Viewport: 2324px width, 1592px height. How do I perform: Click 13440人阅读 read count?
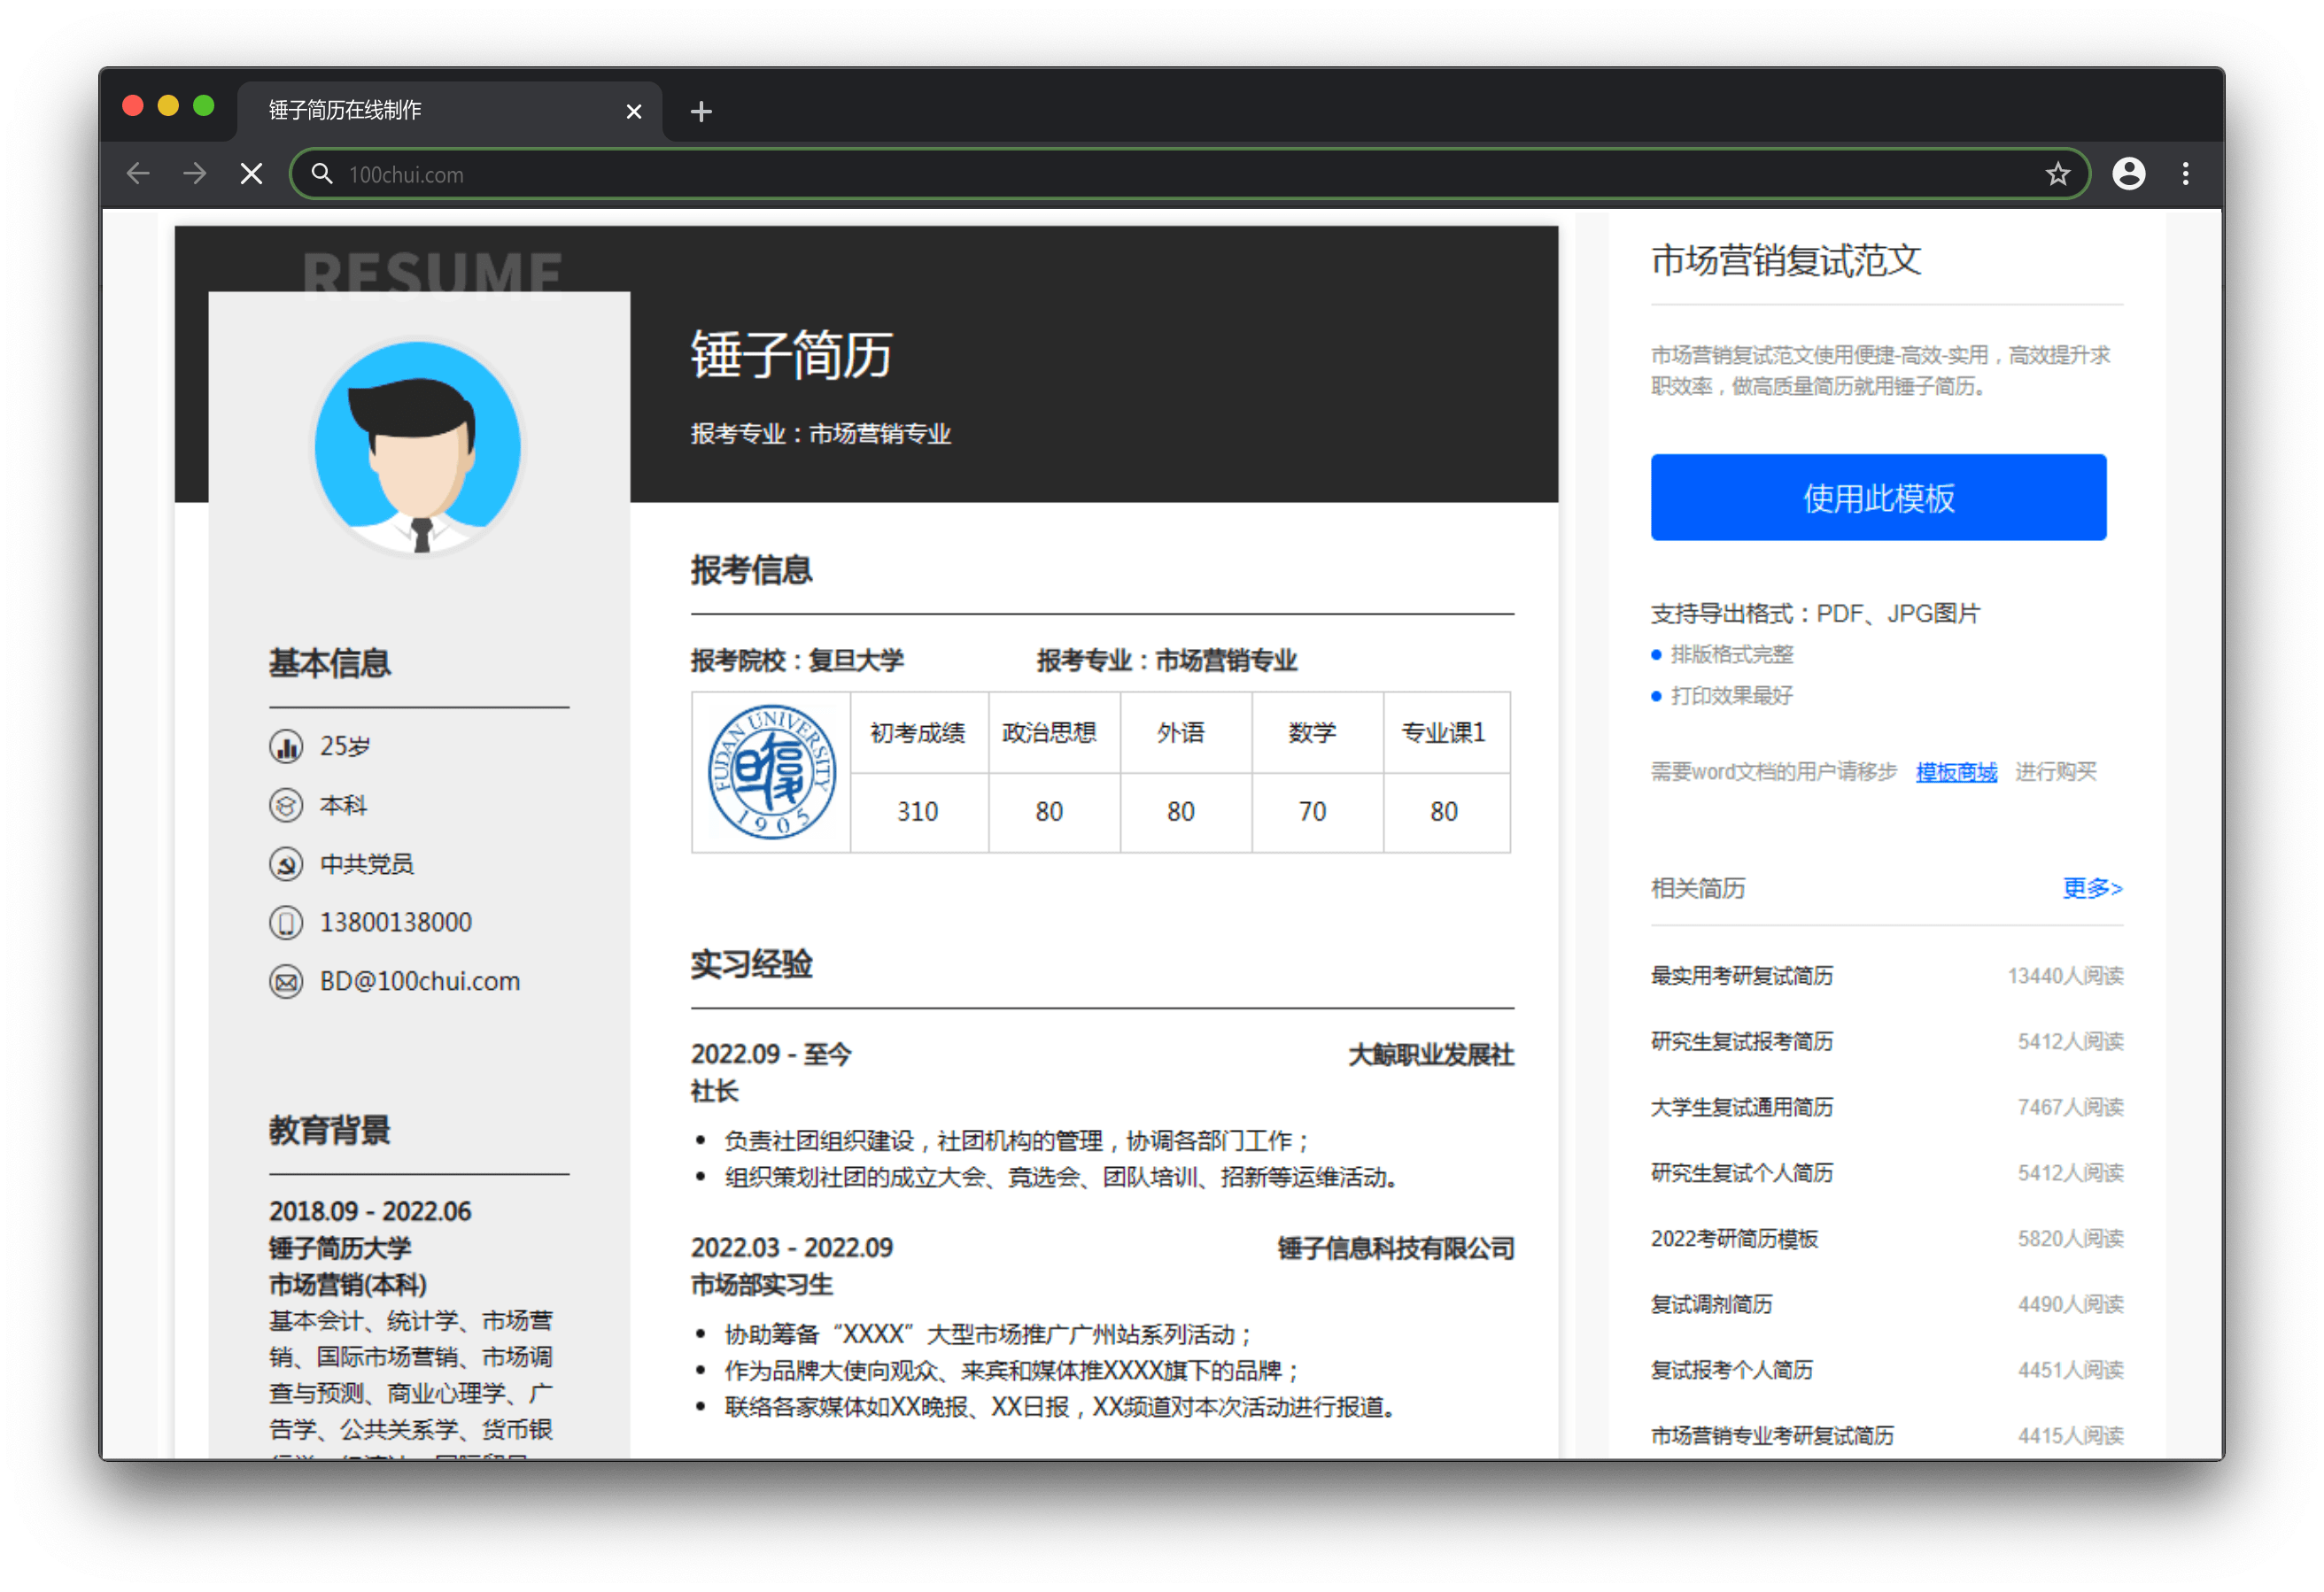2065,976
